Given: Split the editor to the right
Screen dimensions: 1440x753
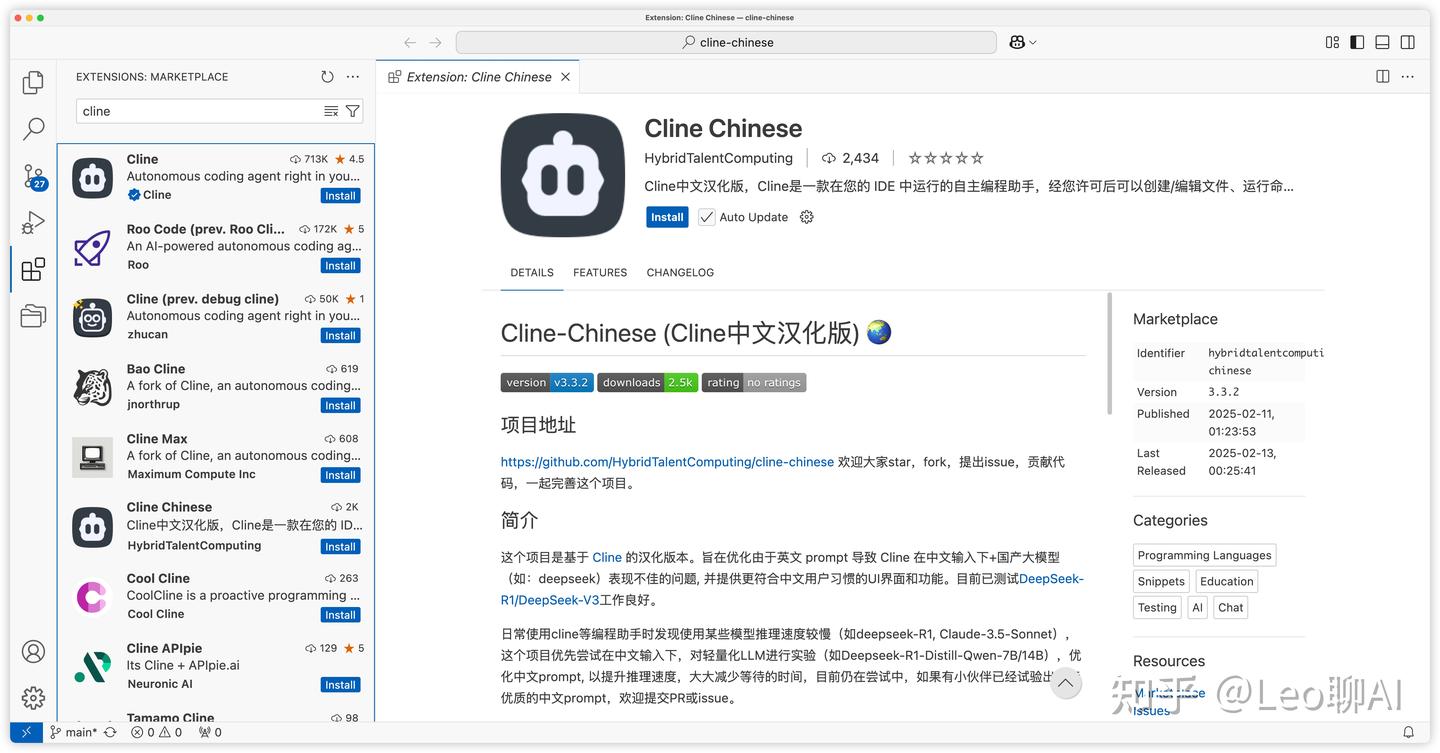Looking at the screenshot, I should point(1382,76).
